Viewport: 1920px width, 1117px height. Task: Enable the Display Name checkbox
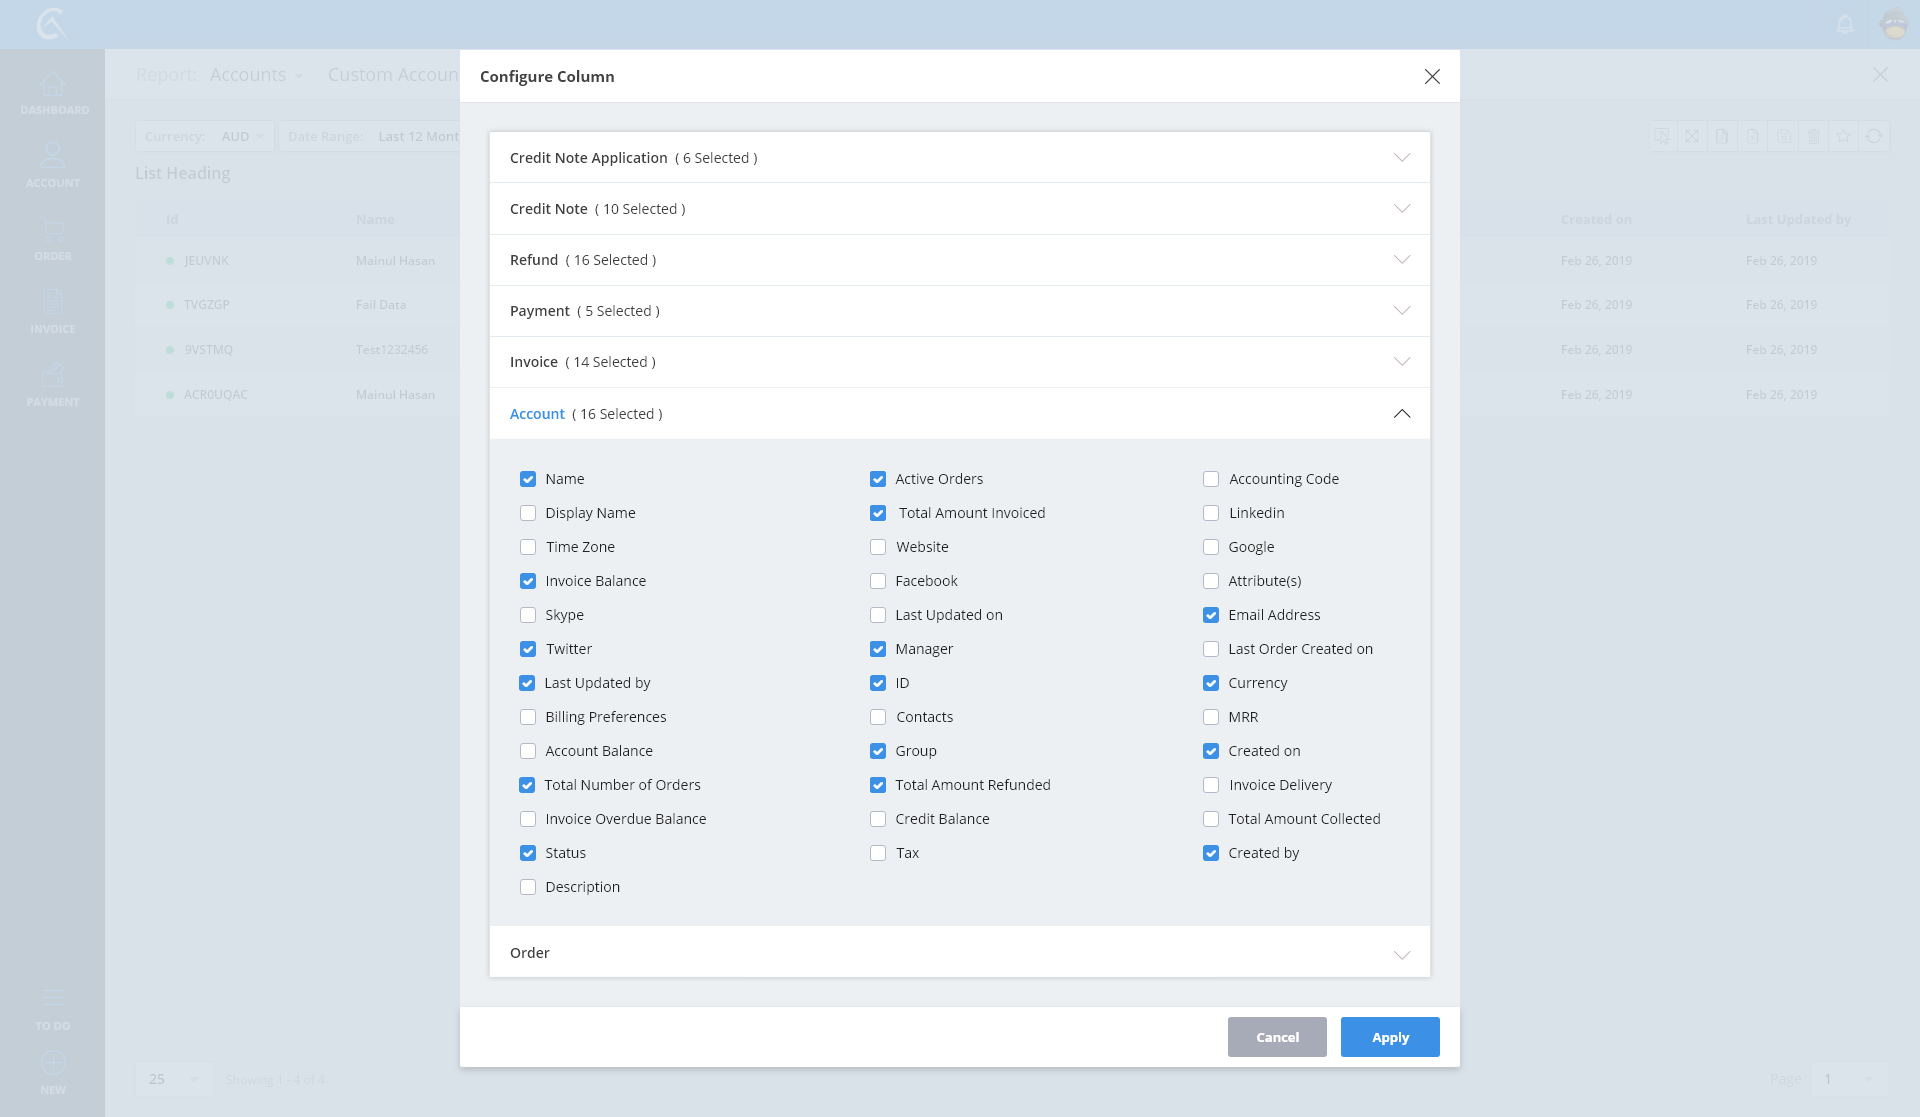coord(528,513)
